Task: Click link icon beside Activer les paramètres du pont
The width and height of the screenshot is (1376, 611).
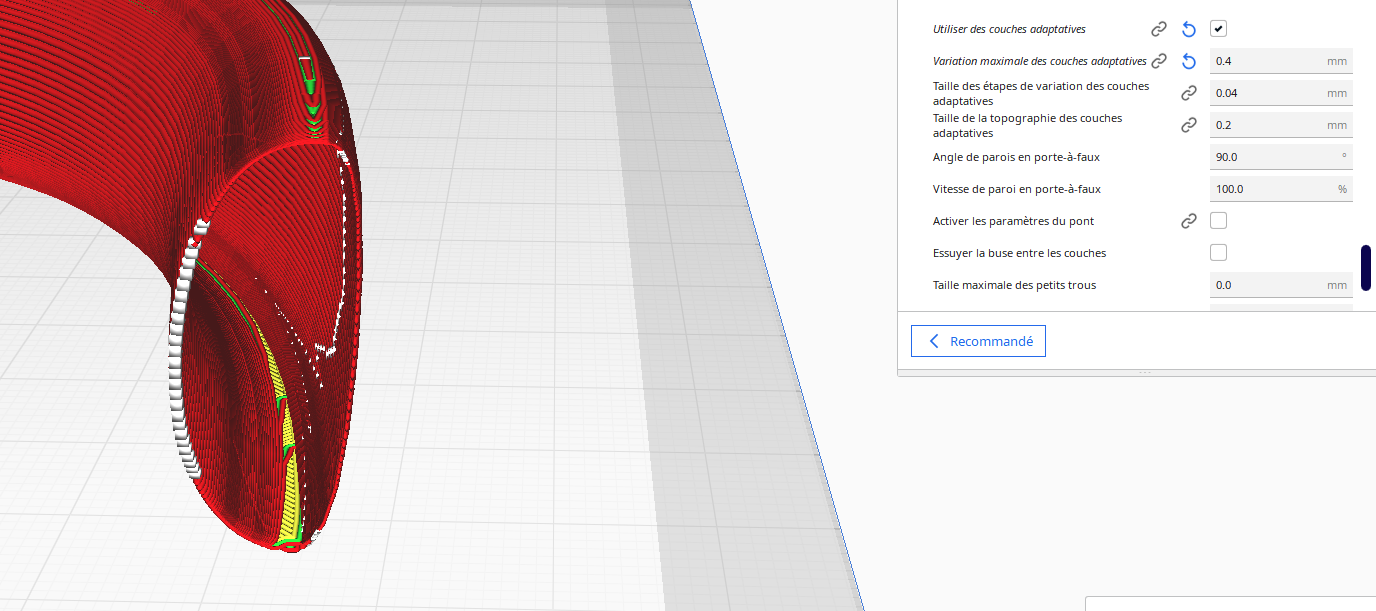Action: coord(1189,221)
